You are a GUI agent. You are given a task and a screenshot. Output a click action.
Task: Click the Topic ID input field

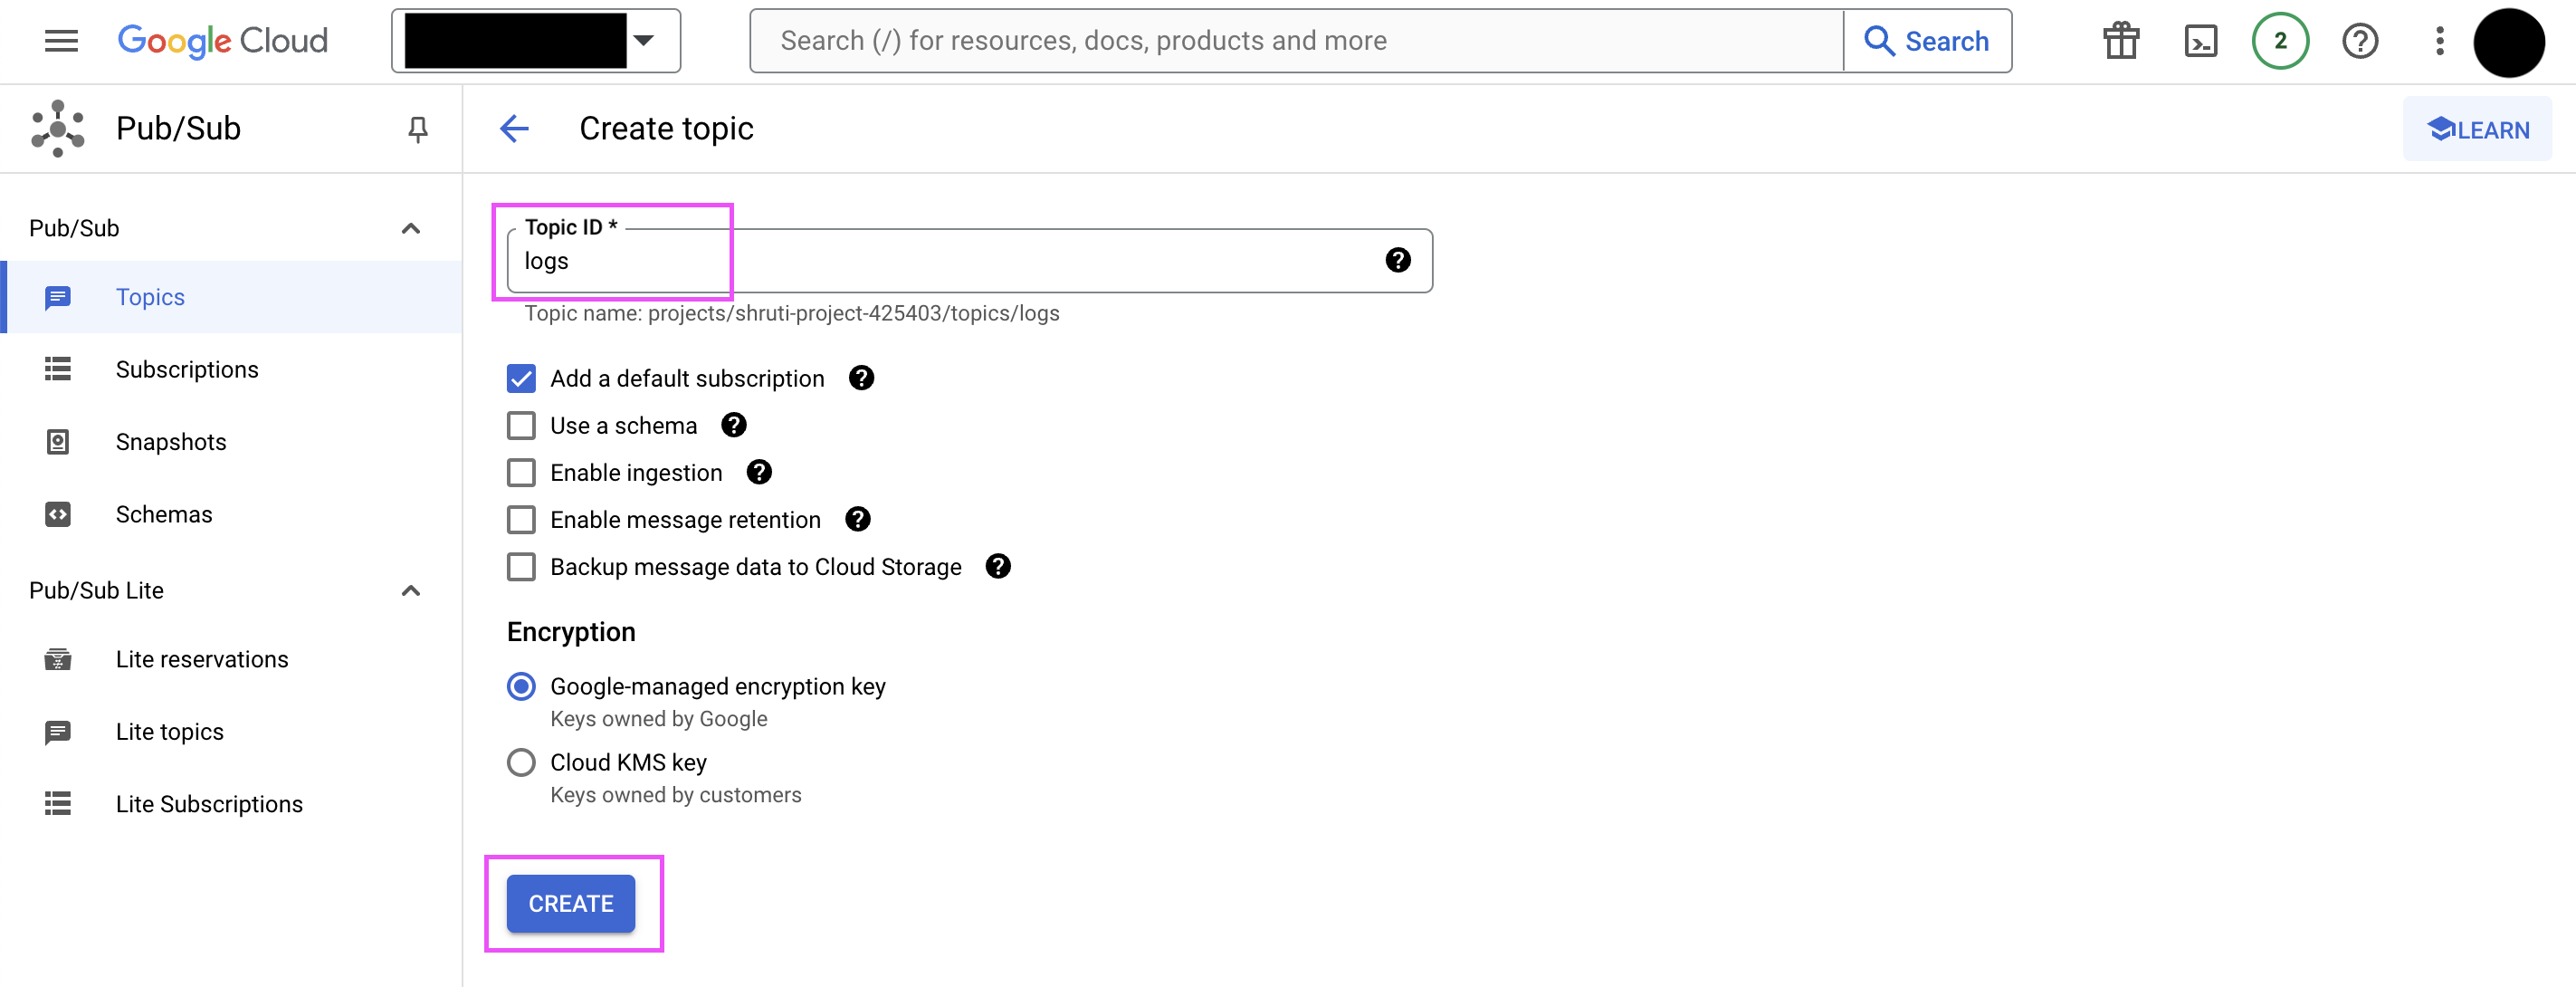pyautogui.click(x=940, y=262)
